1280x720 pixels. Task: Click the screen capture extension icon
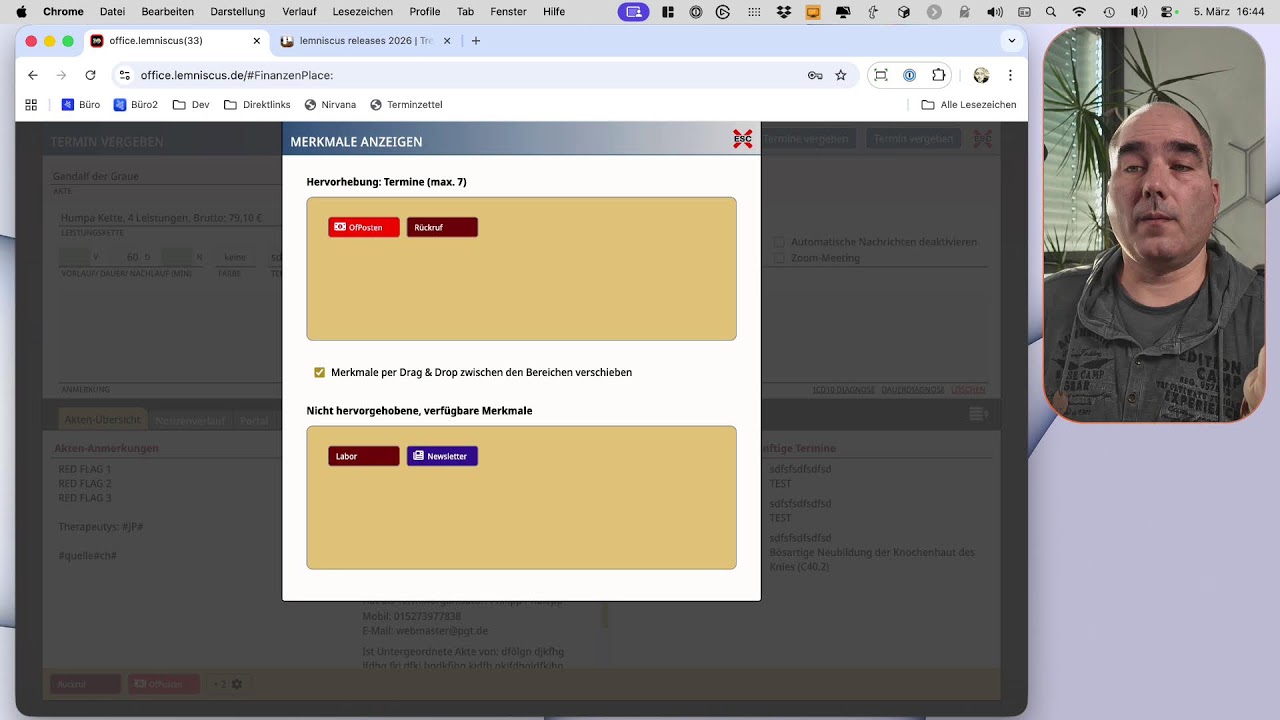pyautogui.click(x=881, y=75)
